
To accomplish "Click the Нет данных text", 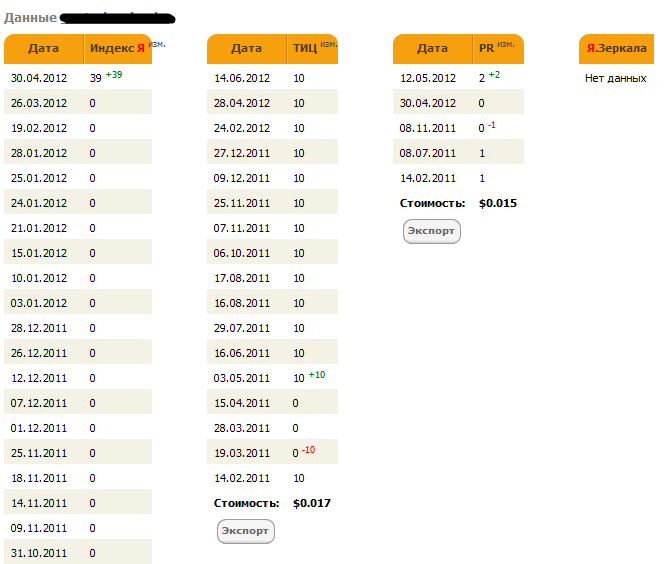I will [x=615, y=78].
